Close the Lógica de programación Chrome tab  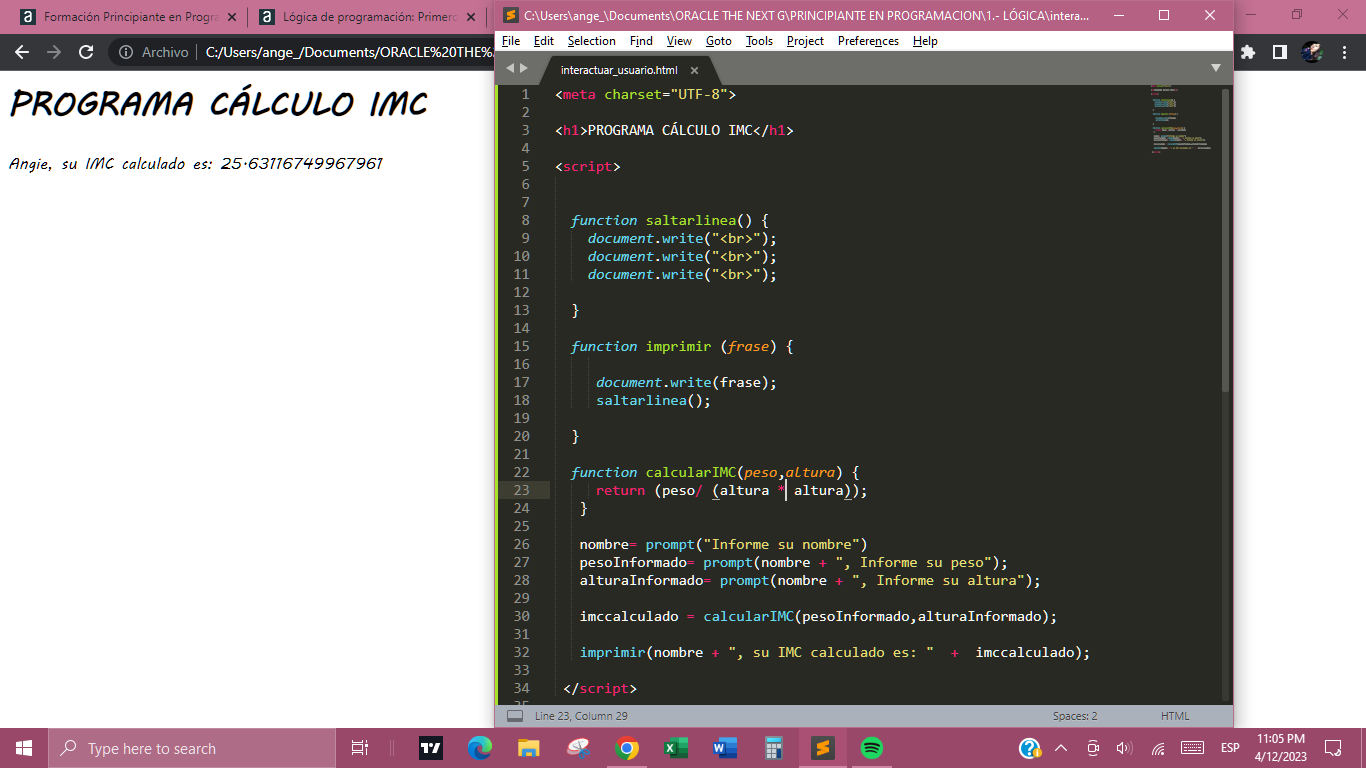[x=470, y=17]
